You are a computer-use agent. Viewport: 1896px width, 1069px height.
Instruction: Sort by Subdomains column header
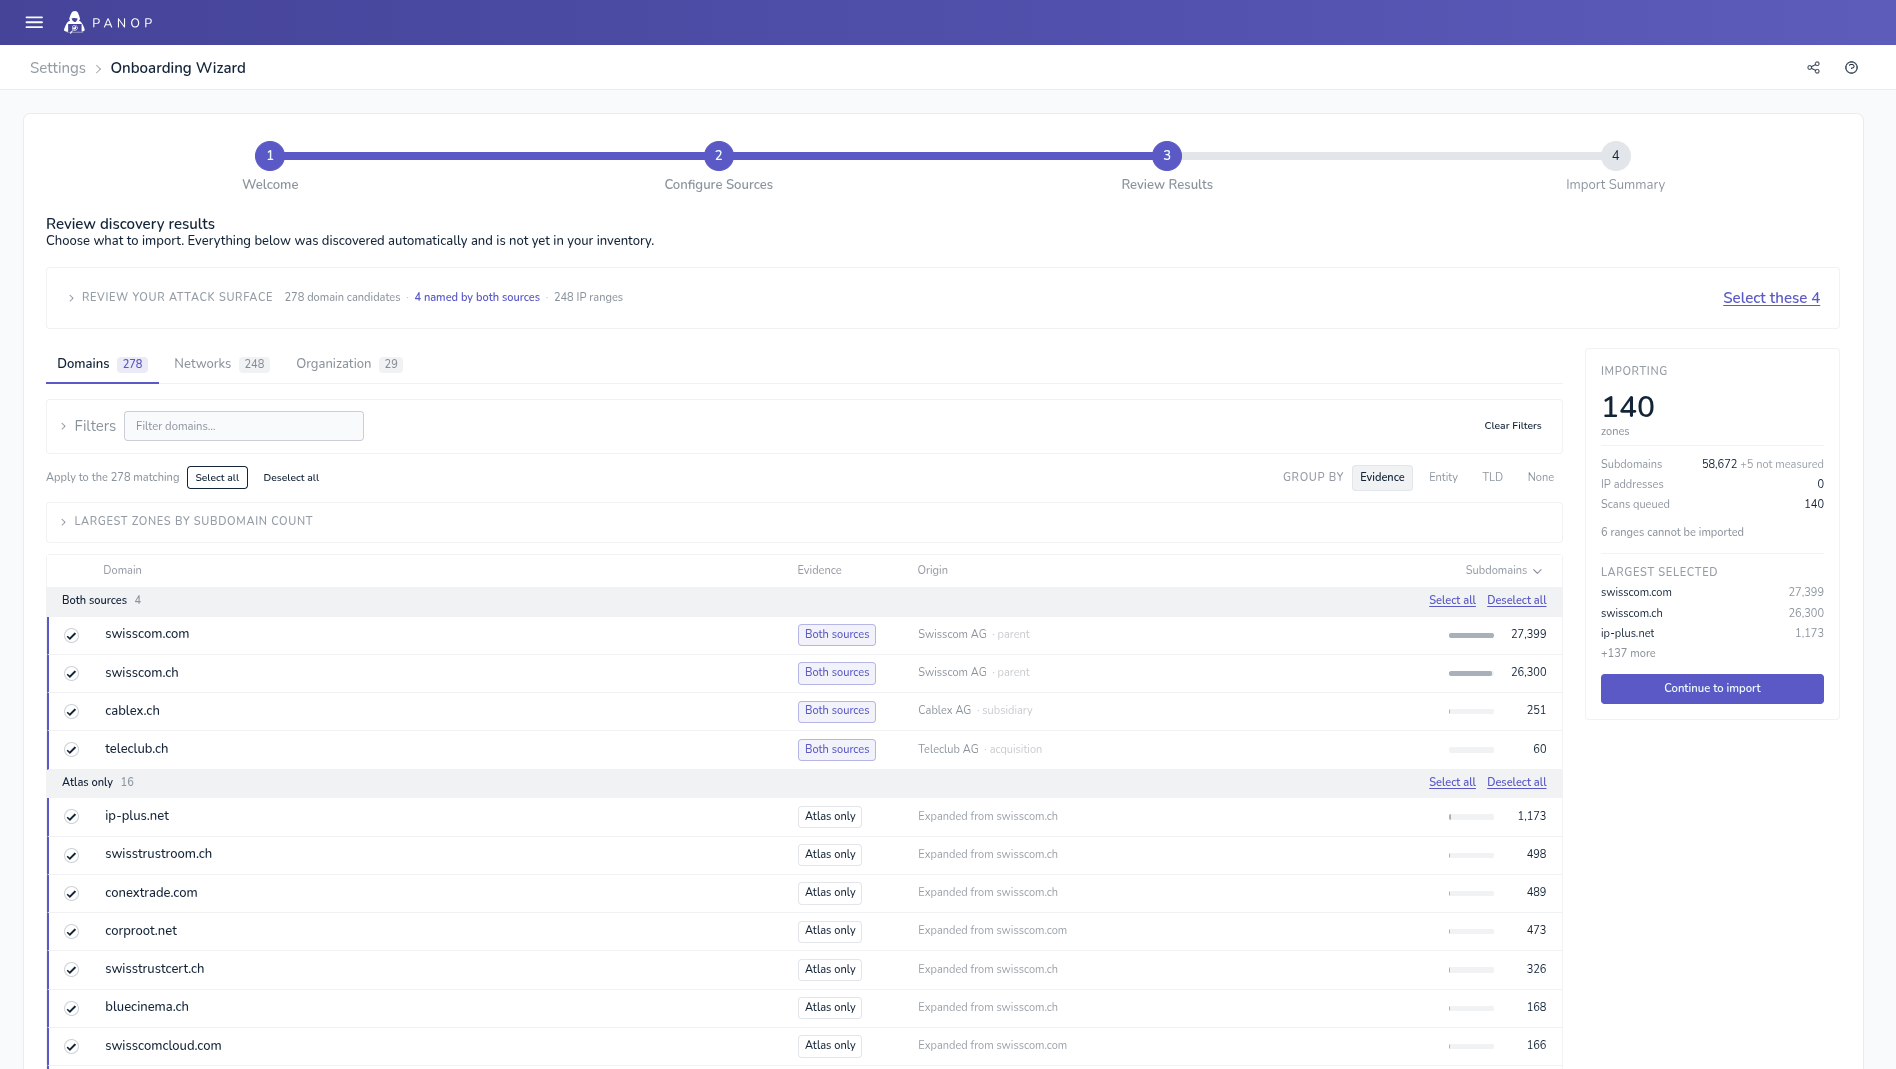pos(1503,570)
